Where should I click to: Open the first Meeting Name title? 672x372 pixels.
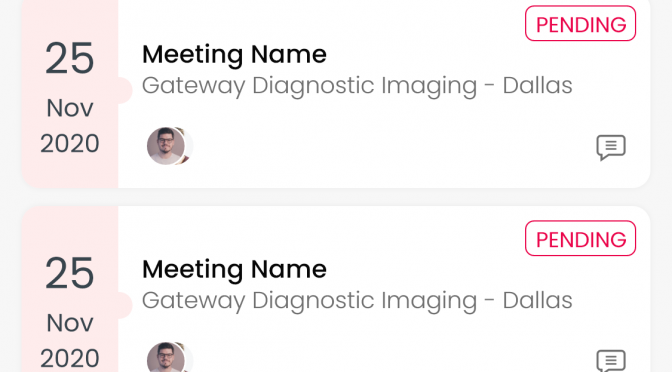(234, 55)
